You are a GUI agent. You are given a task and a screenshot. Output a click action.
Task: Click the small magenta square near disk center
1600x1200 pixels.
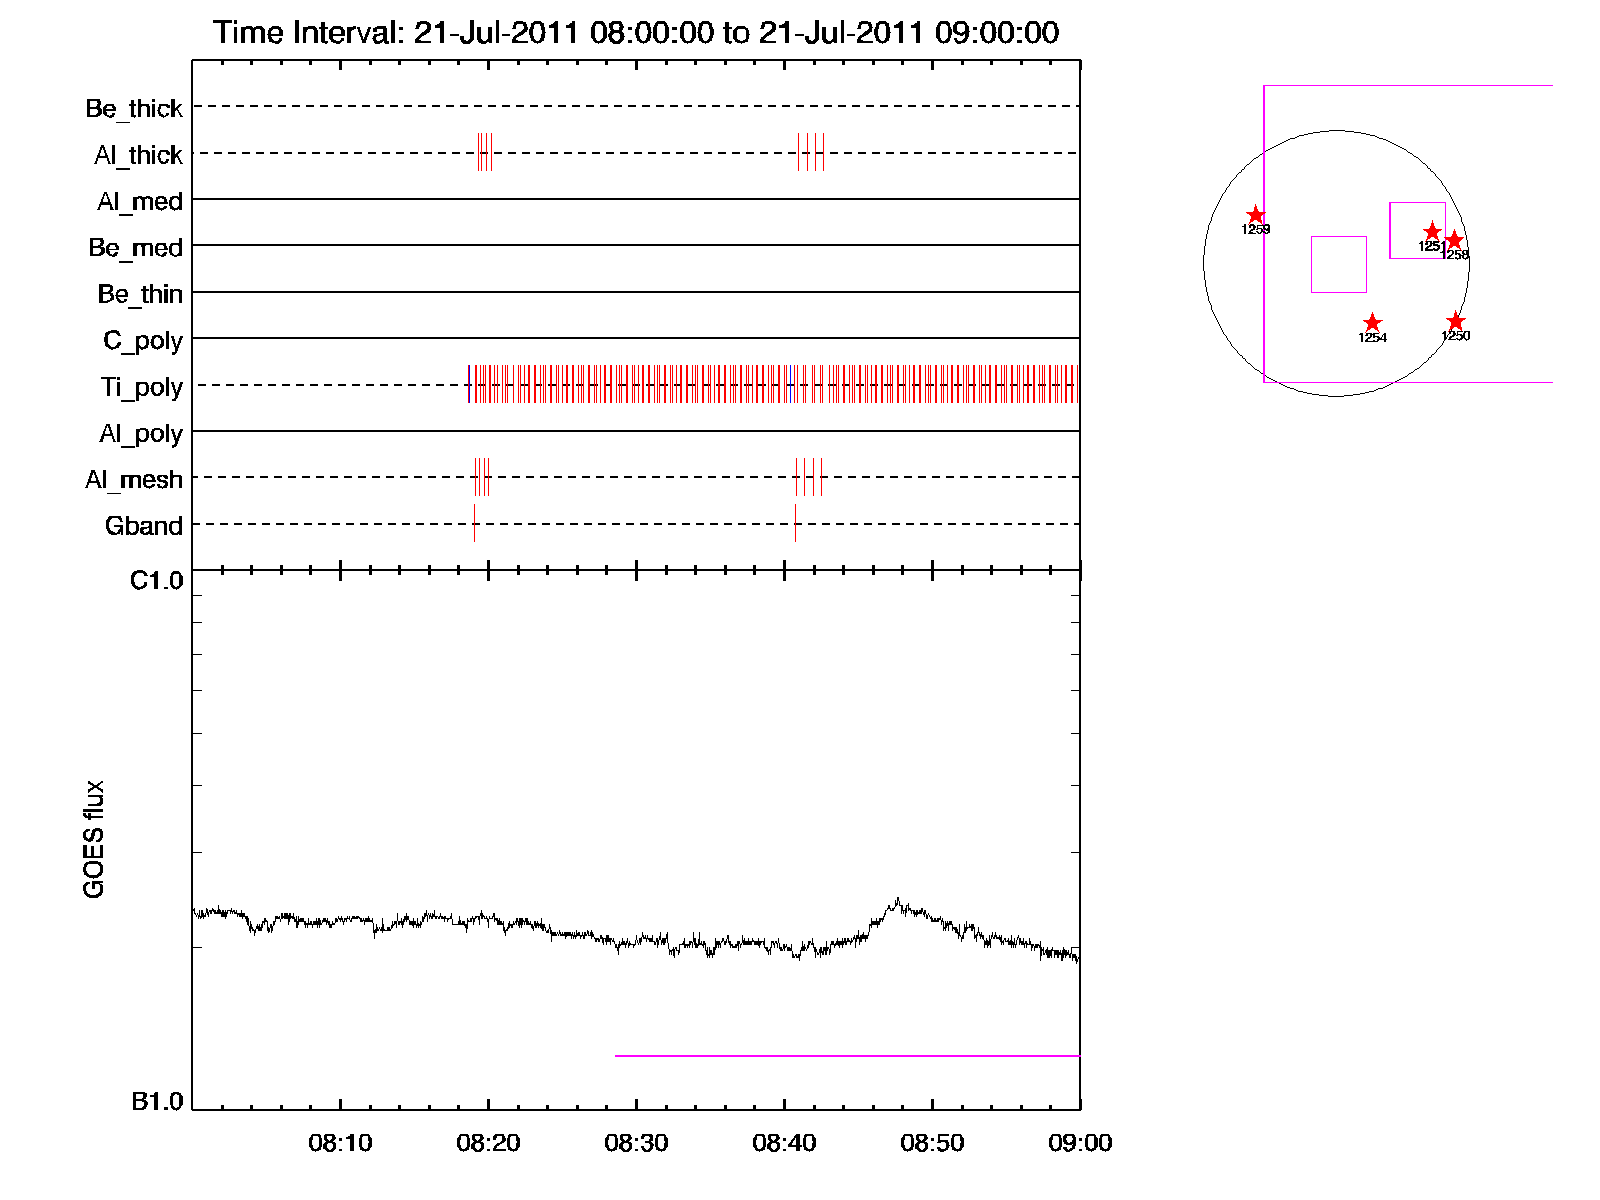coord(1338,264)
